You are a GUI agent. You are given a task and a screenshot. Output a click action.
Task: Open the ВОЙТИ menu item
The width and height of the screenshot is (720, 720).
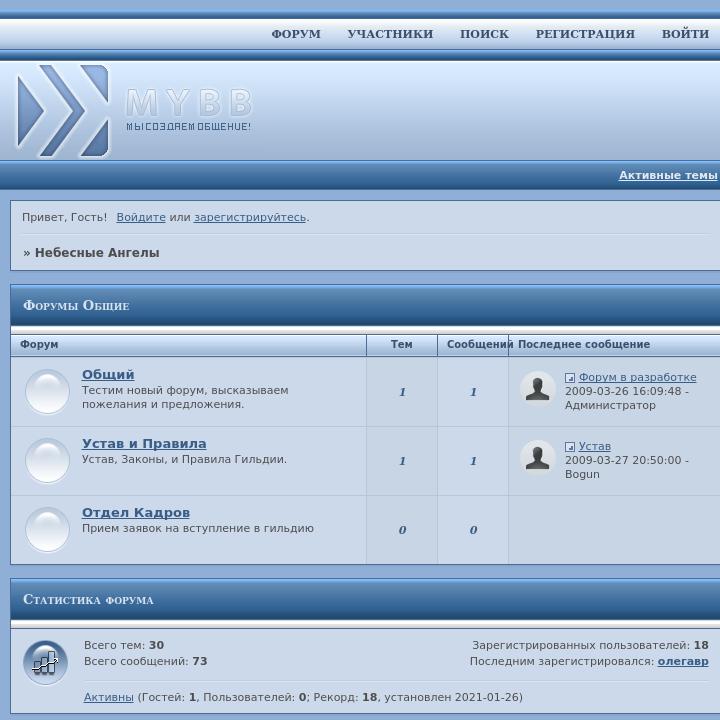click(x=685, y=34)
